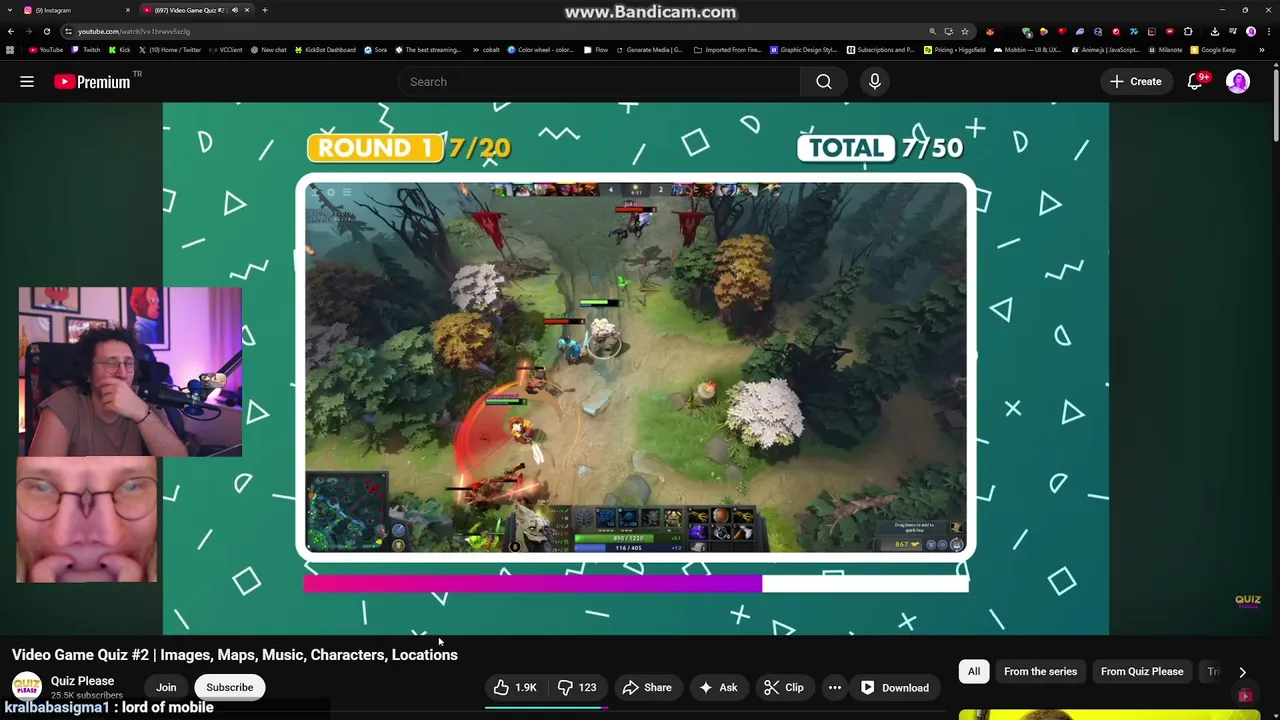This screenshot has height=720, width=1280.
Task: Open the browser extensions puzzle icon
Action: 1188,31
